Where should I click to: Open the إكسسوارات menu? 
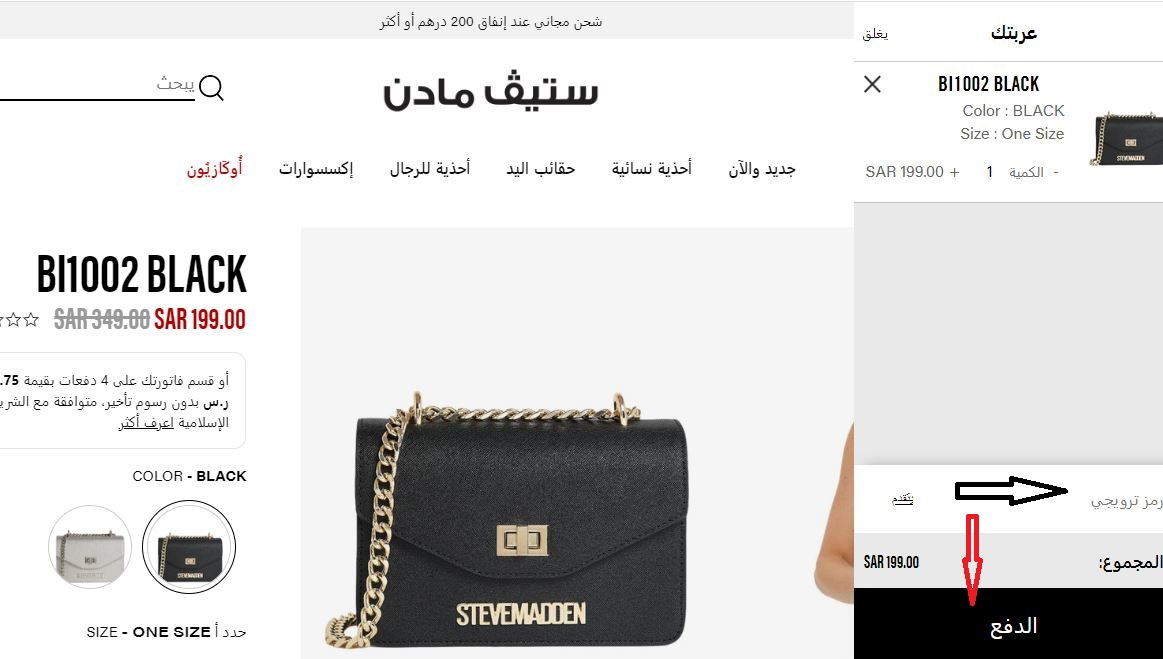(x=316, y=169)
